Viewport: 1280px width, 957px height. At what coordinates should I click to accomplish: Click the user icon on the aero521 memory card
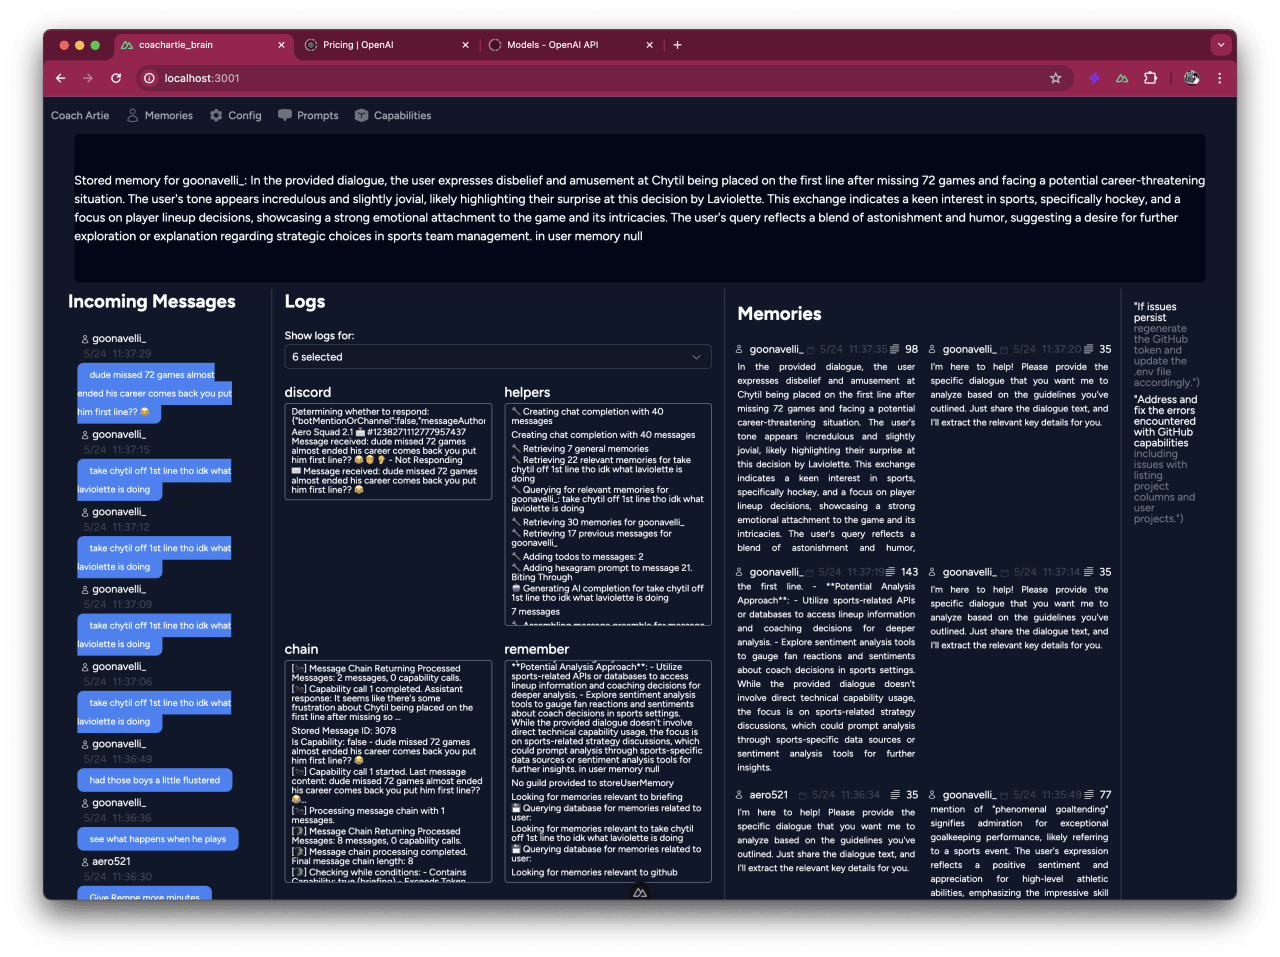click(x=738, y=794)
